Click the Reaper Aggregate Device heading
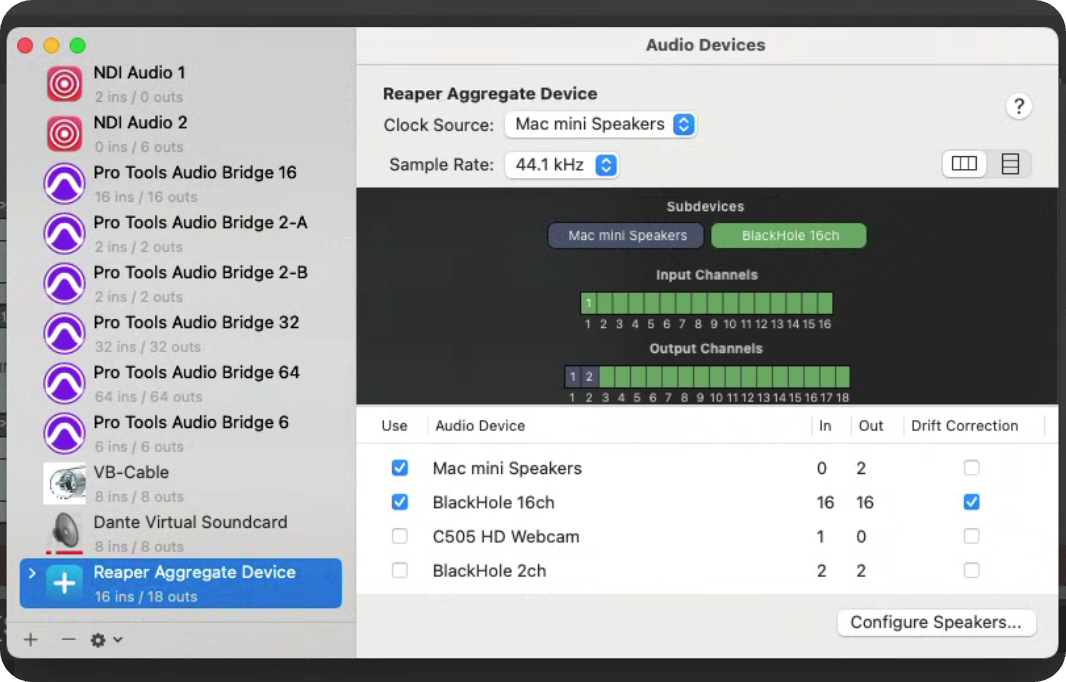1066x682 pixels. coord(490,94)
